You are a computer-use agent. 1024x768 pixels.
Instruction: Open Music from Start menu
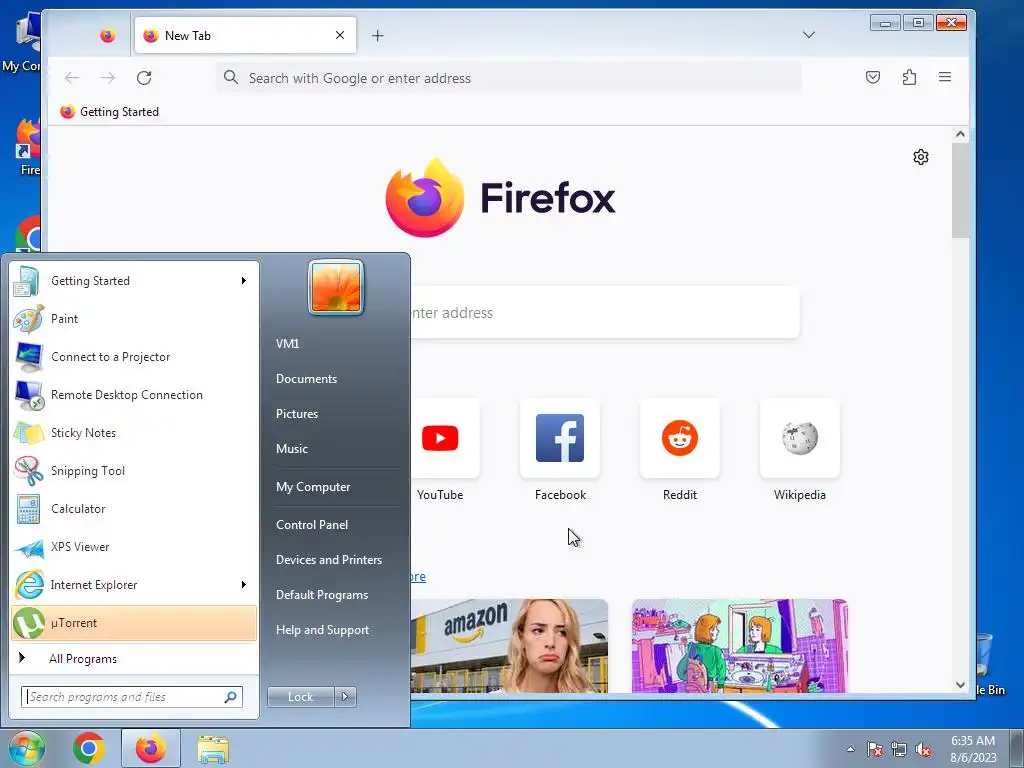coord(292,449)
